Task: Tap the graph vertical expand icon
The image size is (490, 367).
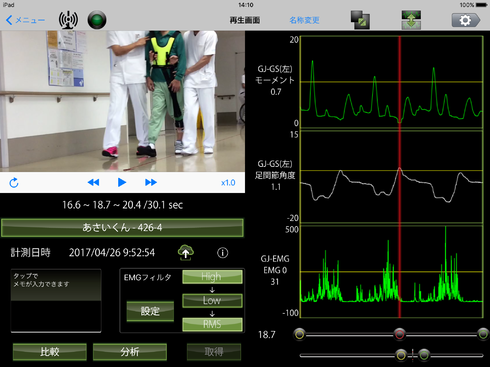Action: [411, 20]
